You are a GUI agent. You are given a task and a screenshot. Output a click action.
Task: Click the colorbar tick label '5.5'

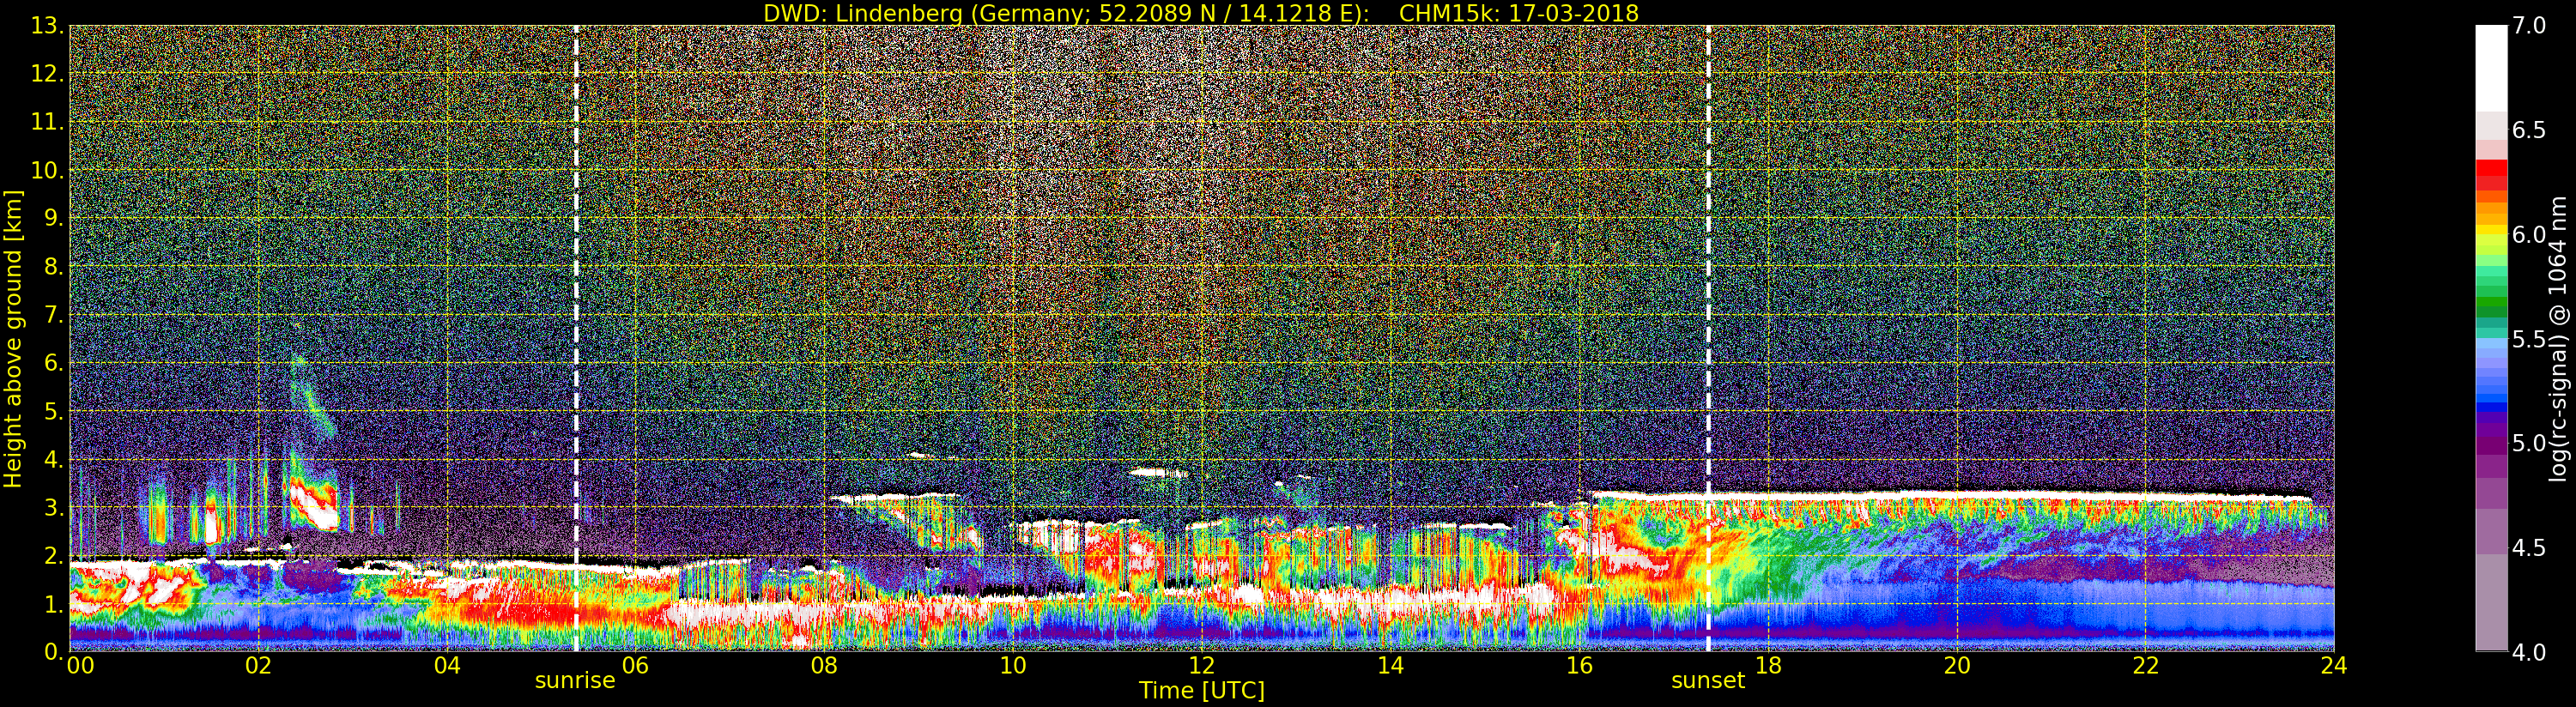[2529, 339]
